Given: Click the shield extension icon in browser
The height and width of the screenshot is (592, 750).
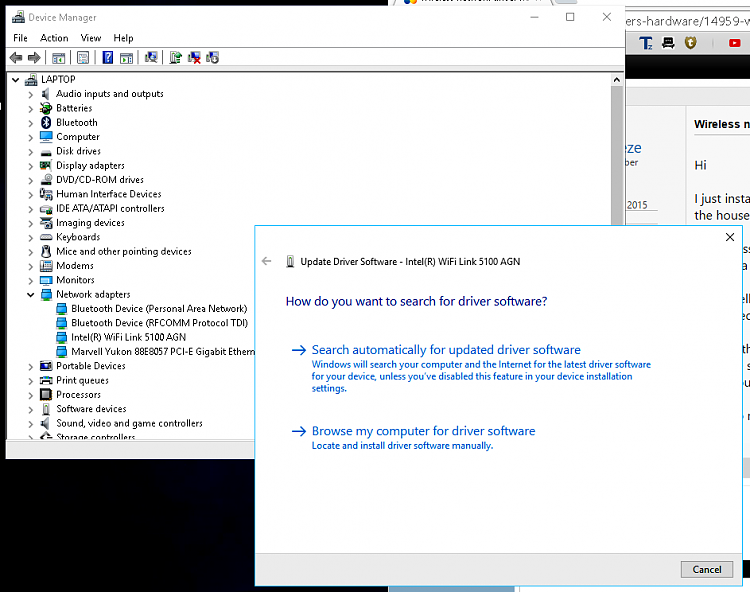Looking at the screenshot, I should 690,43.
